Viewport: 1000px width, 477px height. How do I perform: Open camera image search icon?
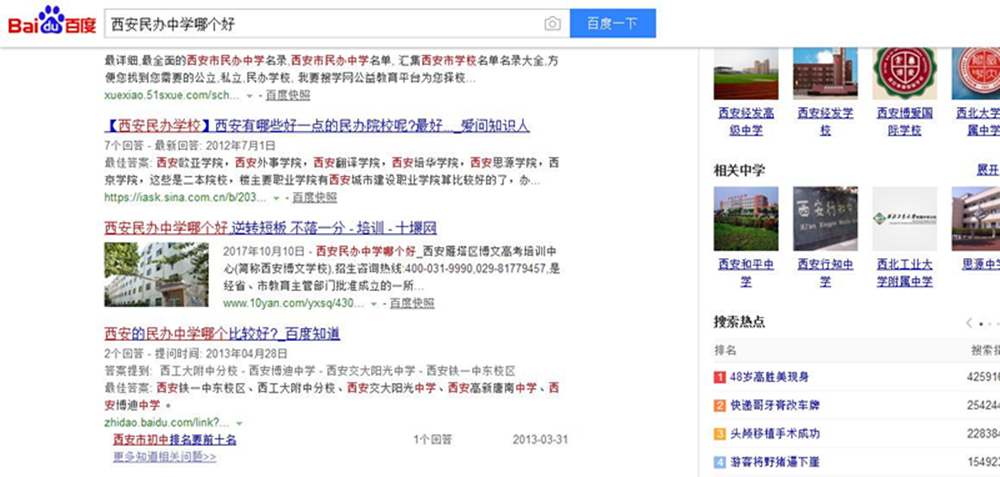click(x=552, y=24)
